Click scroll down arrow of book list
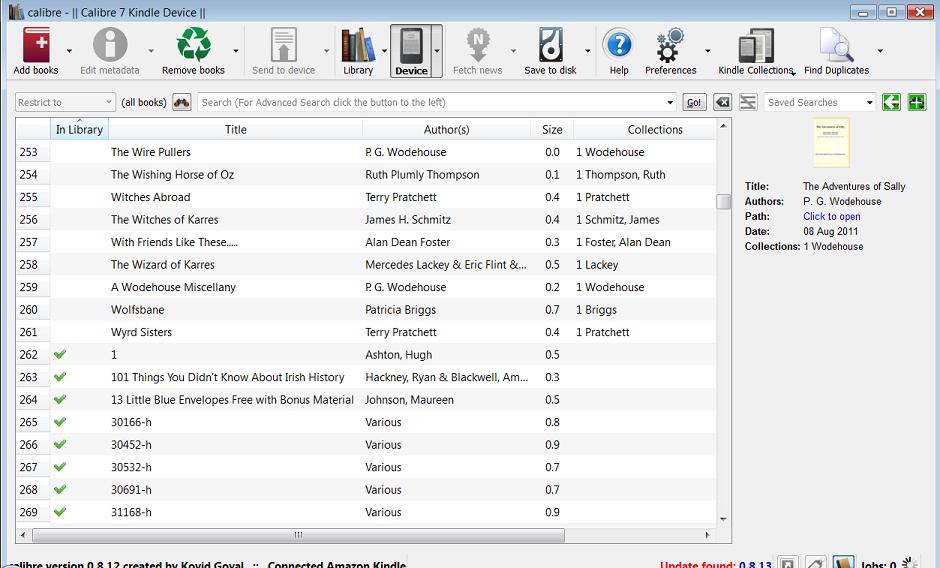The height and width of the screenshot is (568, 940). click(724, 519)
